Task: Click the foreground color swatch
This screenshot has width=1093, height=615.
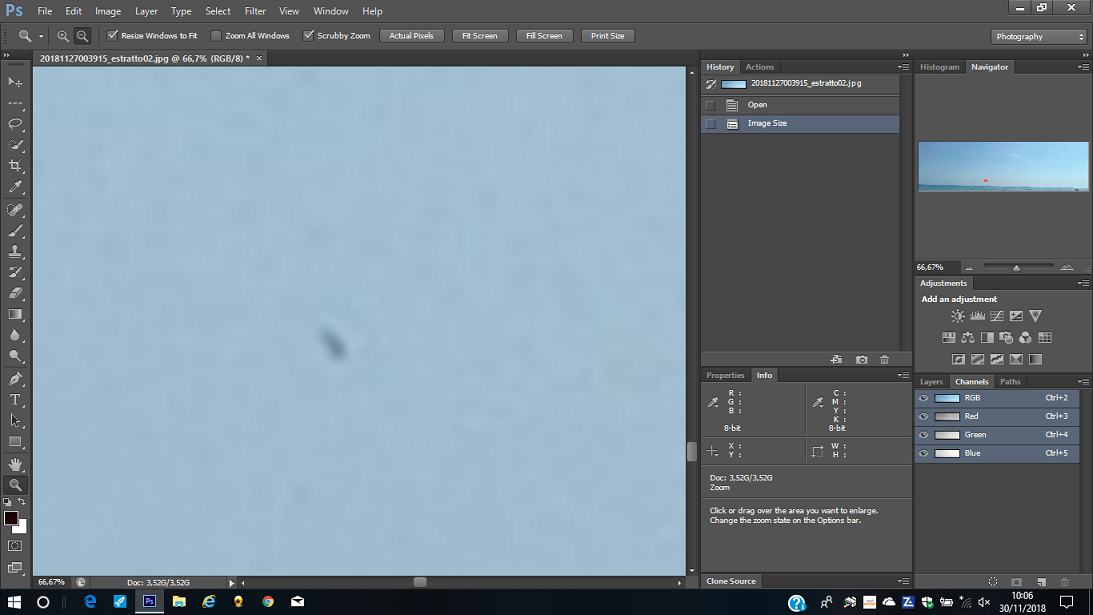Action: tap(10, 518)
